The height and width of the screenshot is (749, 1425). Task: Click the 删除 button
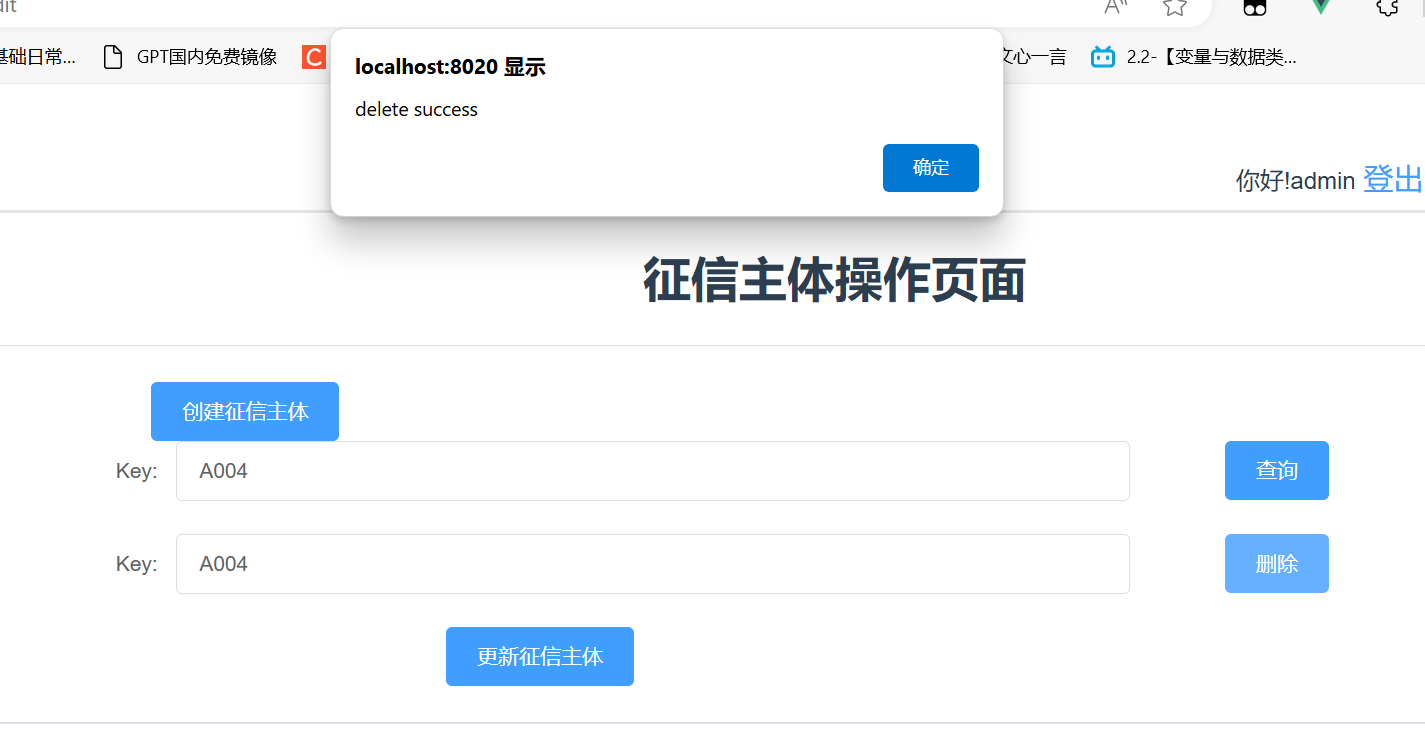[x=1276, y=563]
